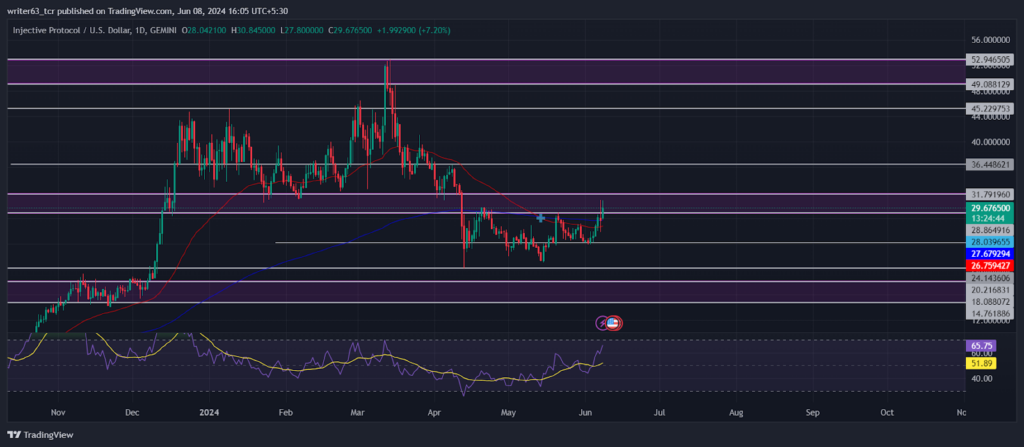
Task: Click the 40.00 RSI axis tick
Action: coord(982,378)
